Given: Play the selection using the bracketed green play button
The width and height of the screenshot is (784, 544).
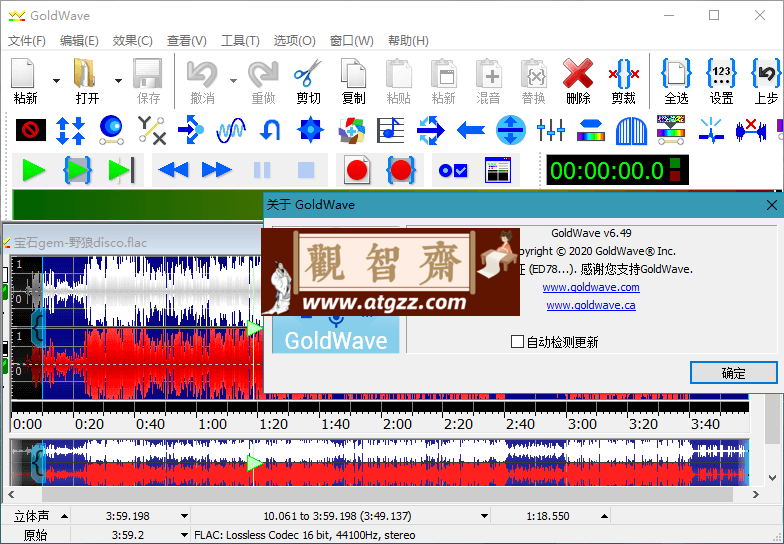Looking at the screenshot, I should (77, 170).
